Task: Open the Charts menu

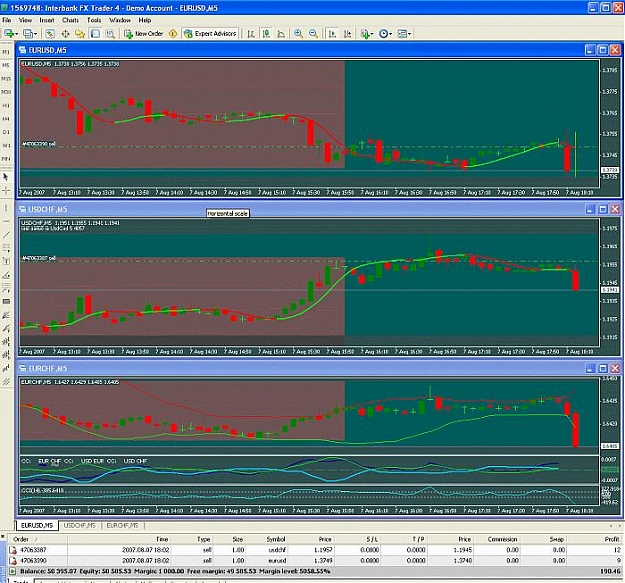Action: [70, 20]
